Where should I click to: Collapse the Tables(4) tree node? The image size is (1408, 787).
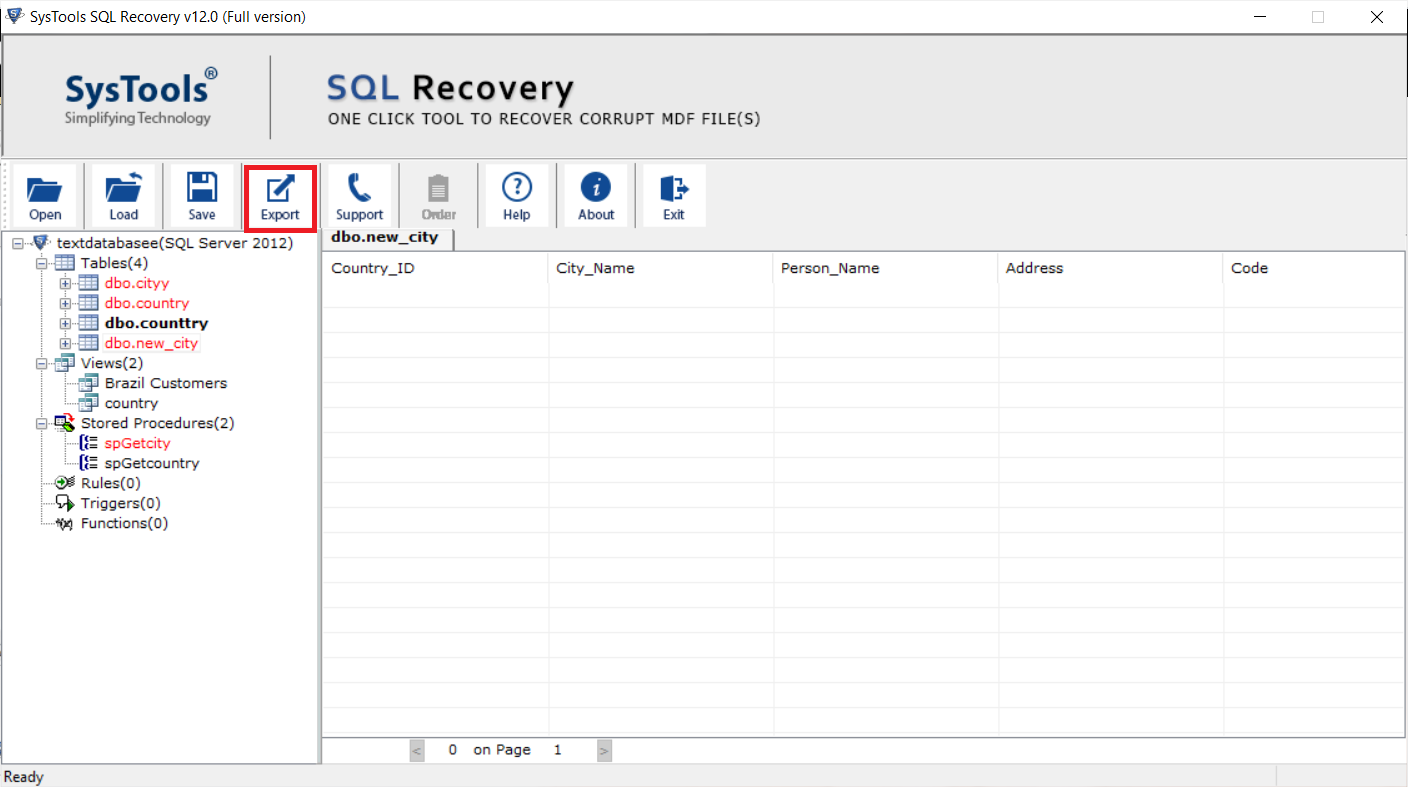tap(42, 264)
